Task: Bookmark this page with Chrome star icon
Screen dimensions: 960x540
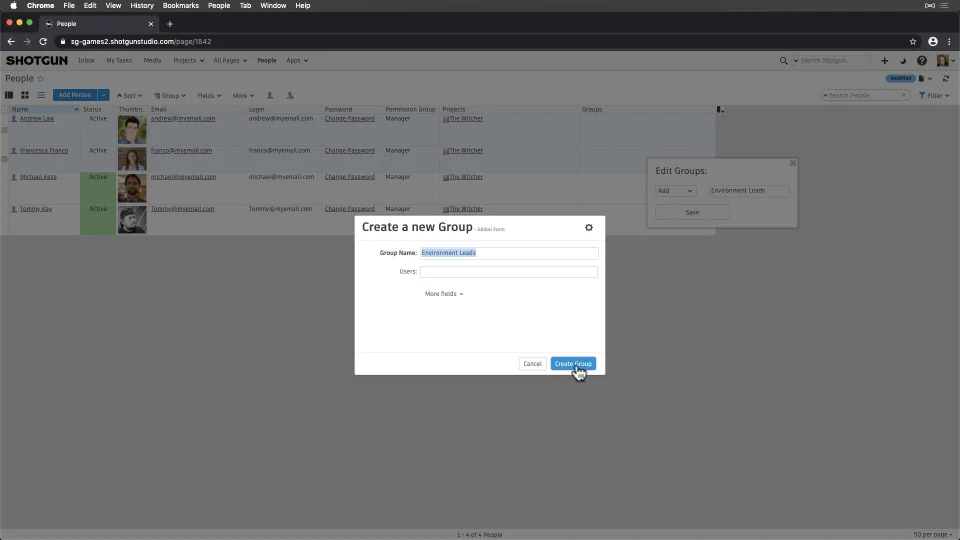Action: [x=912, y=42]
